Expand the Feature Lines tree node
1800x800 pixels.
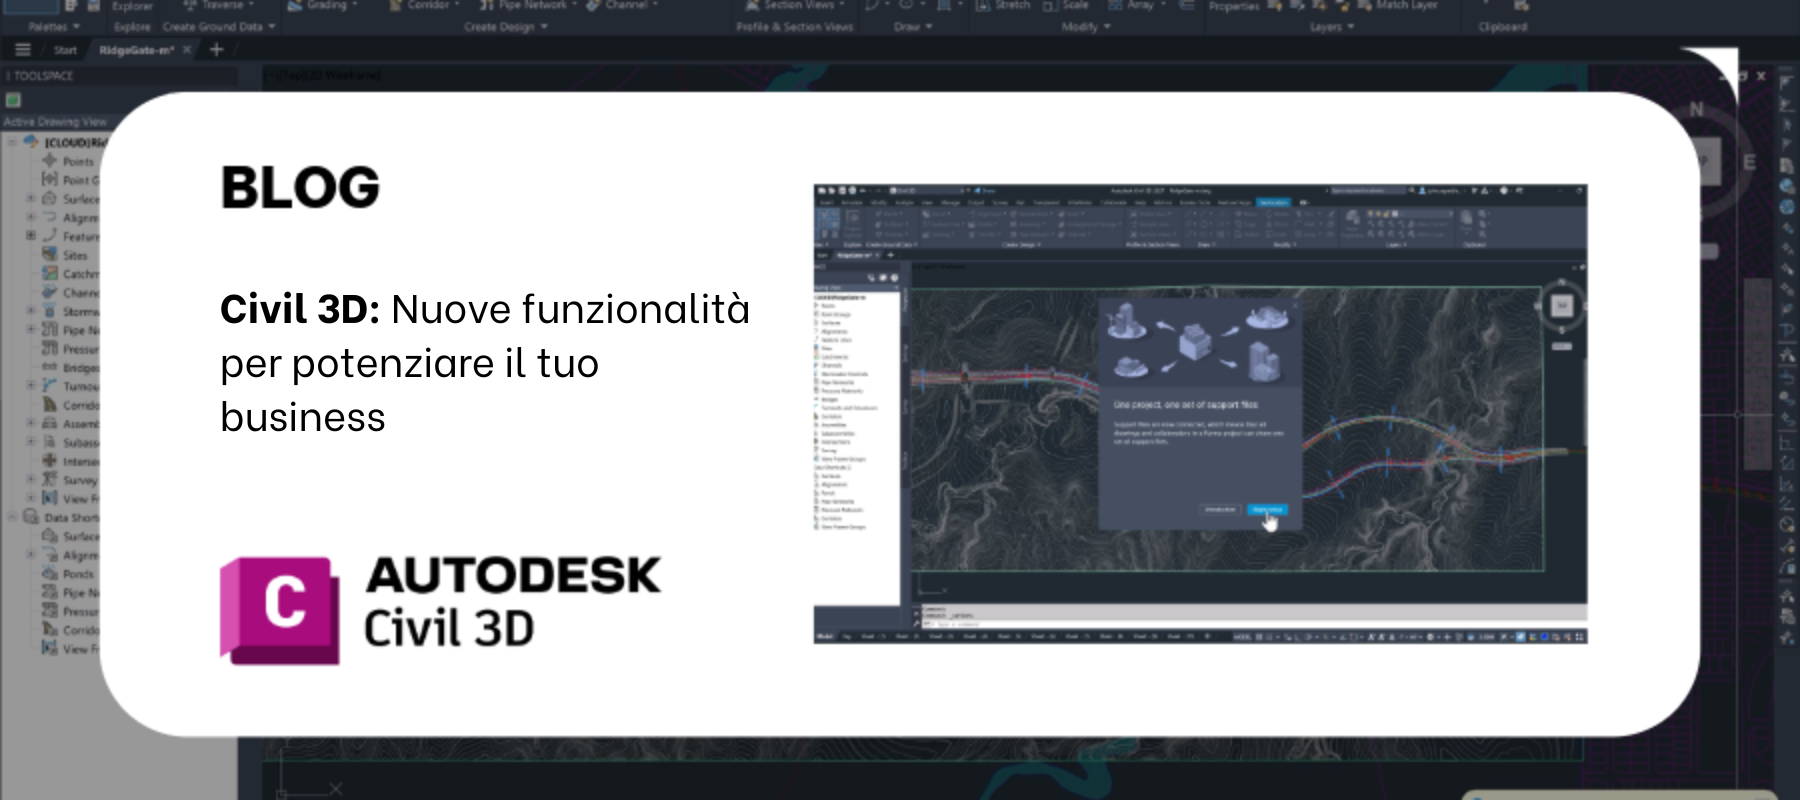pos(31,236)
